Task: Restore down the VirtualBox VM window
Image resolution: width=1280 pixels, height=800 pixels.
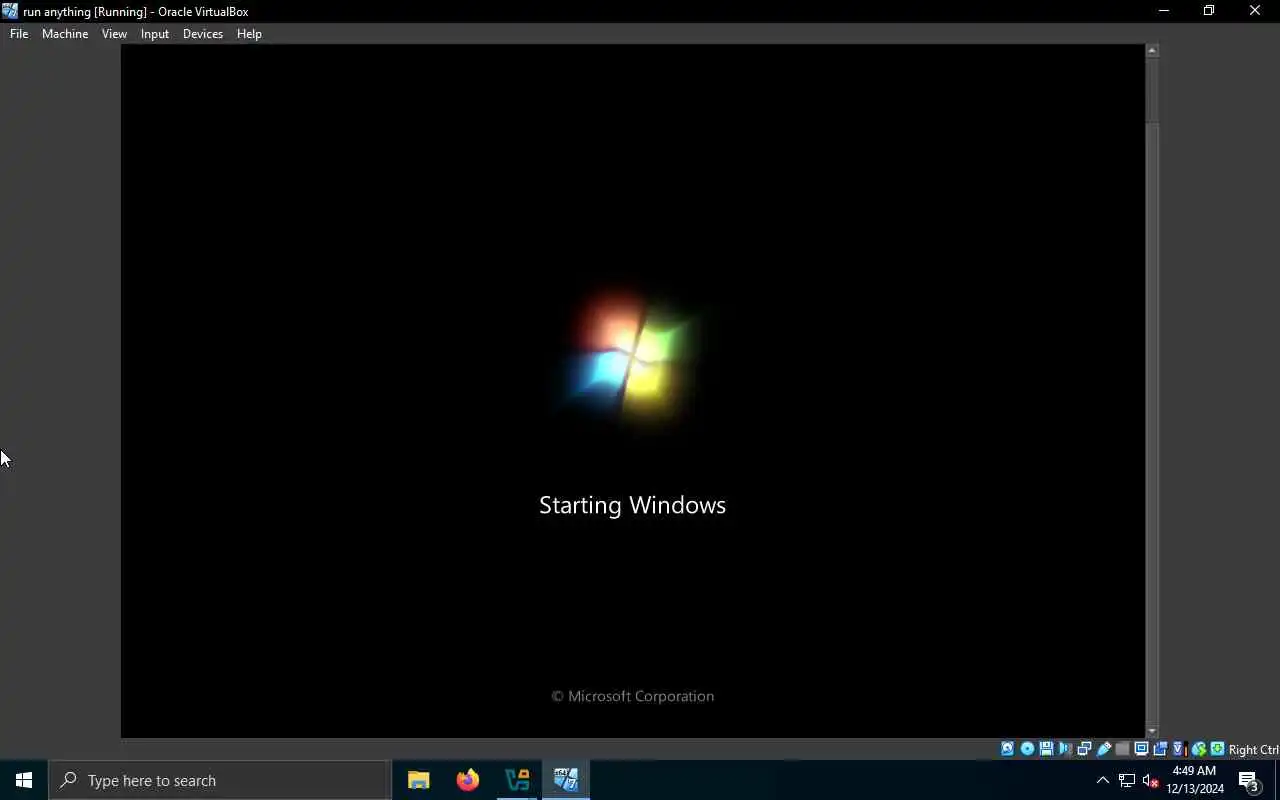Action: pos(1209,11)
